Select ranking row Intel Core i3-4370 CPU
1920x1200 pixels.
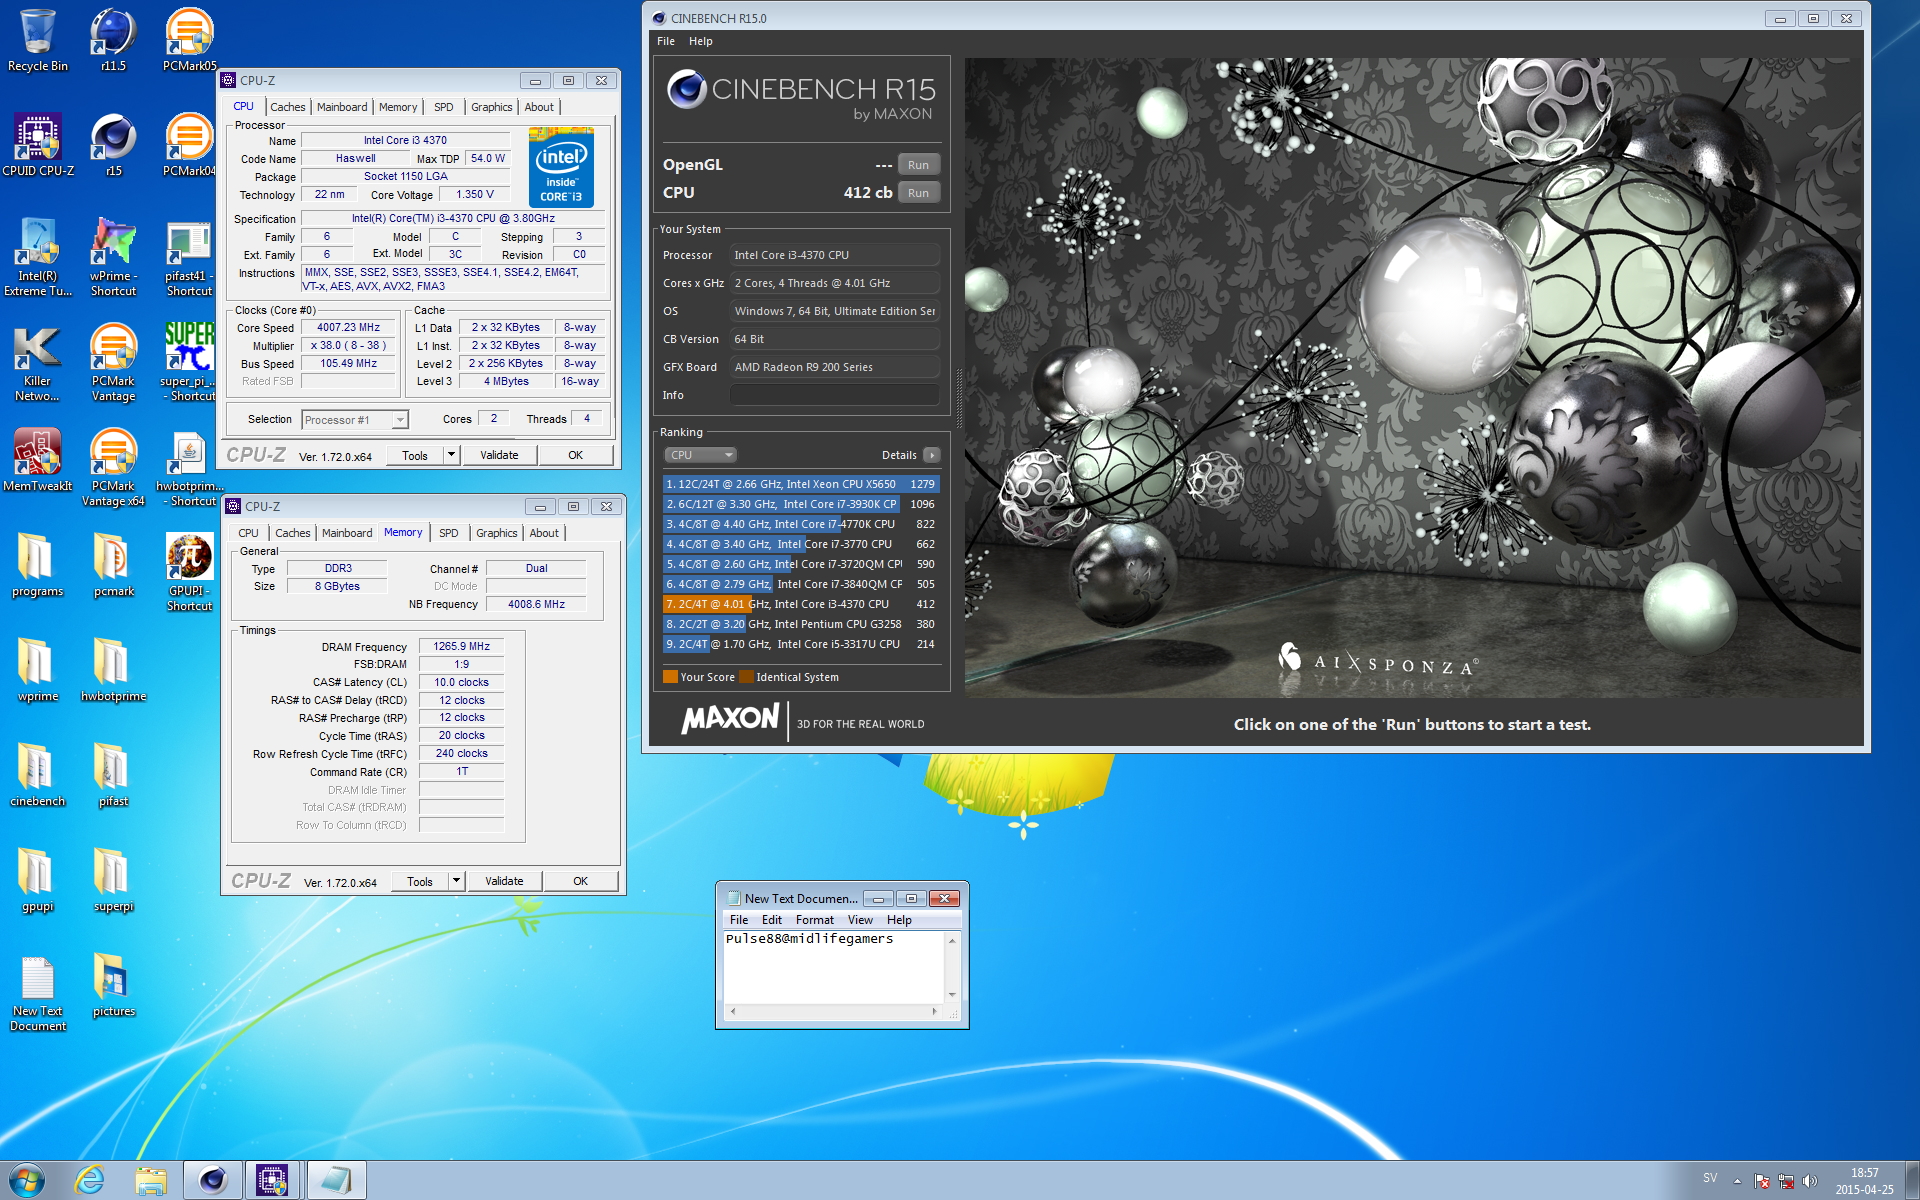click(800, 604)
